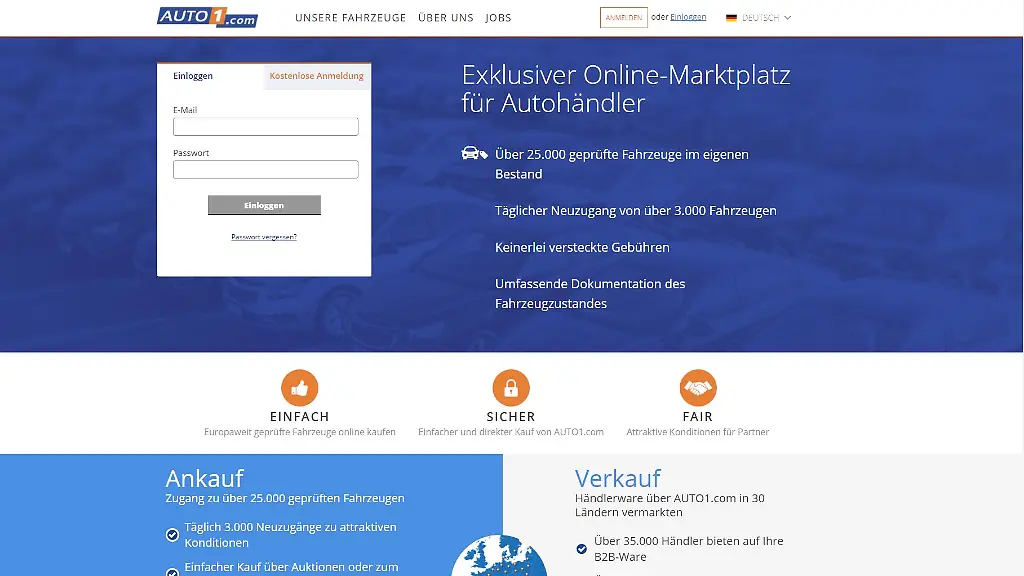Select the Einloggen tab in login box
This screenshot has height=576, width=1024.
coord(193,76)
